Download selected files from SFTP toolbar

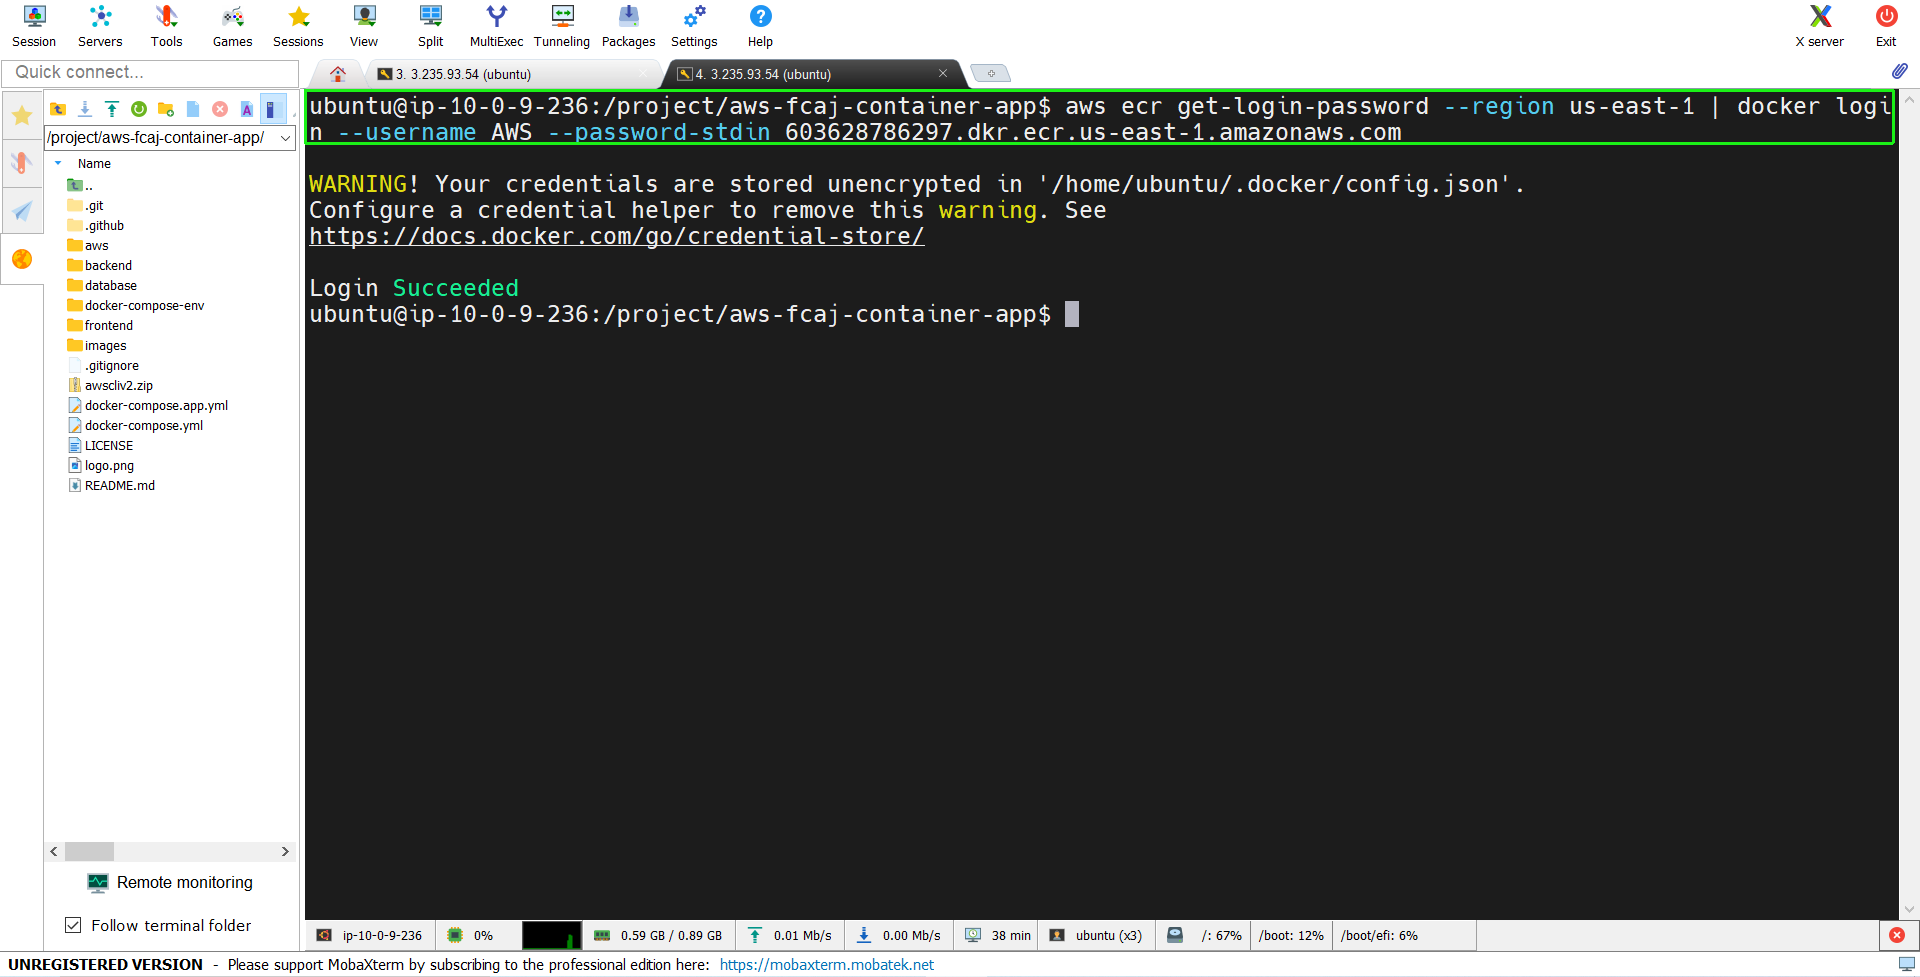tap(85, 109)
